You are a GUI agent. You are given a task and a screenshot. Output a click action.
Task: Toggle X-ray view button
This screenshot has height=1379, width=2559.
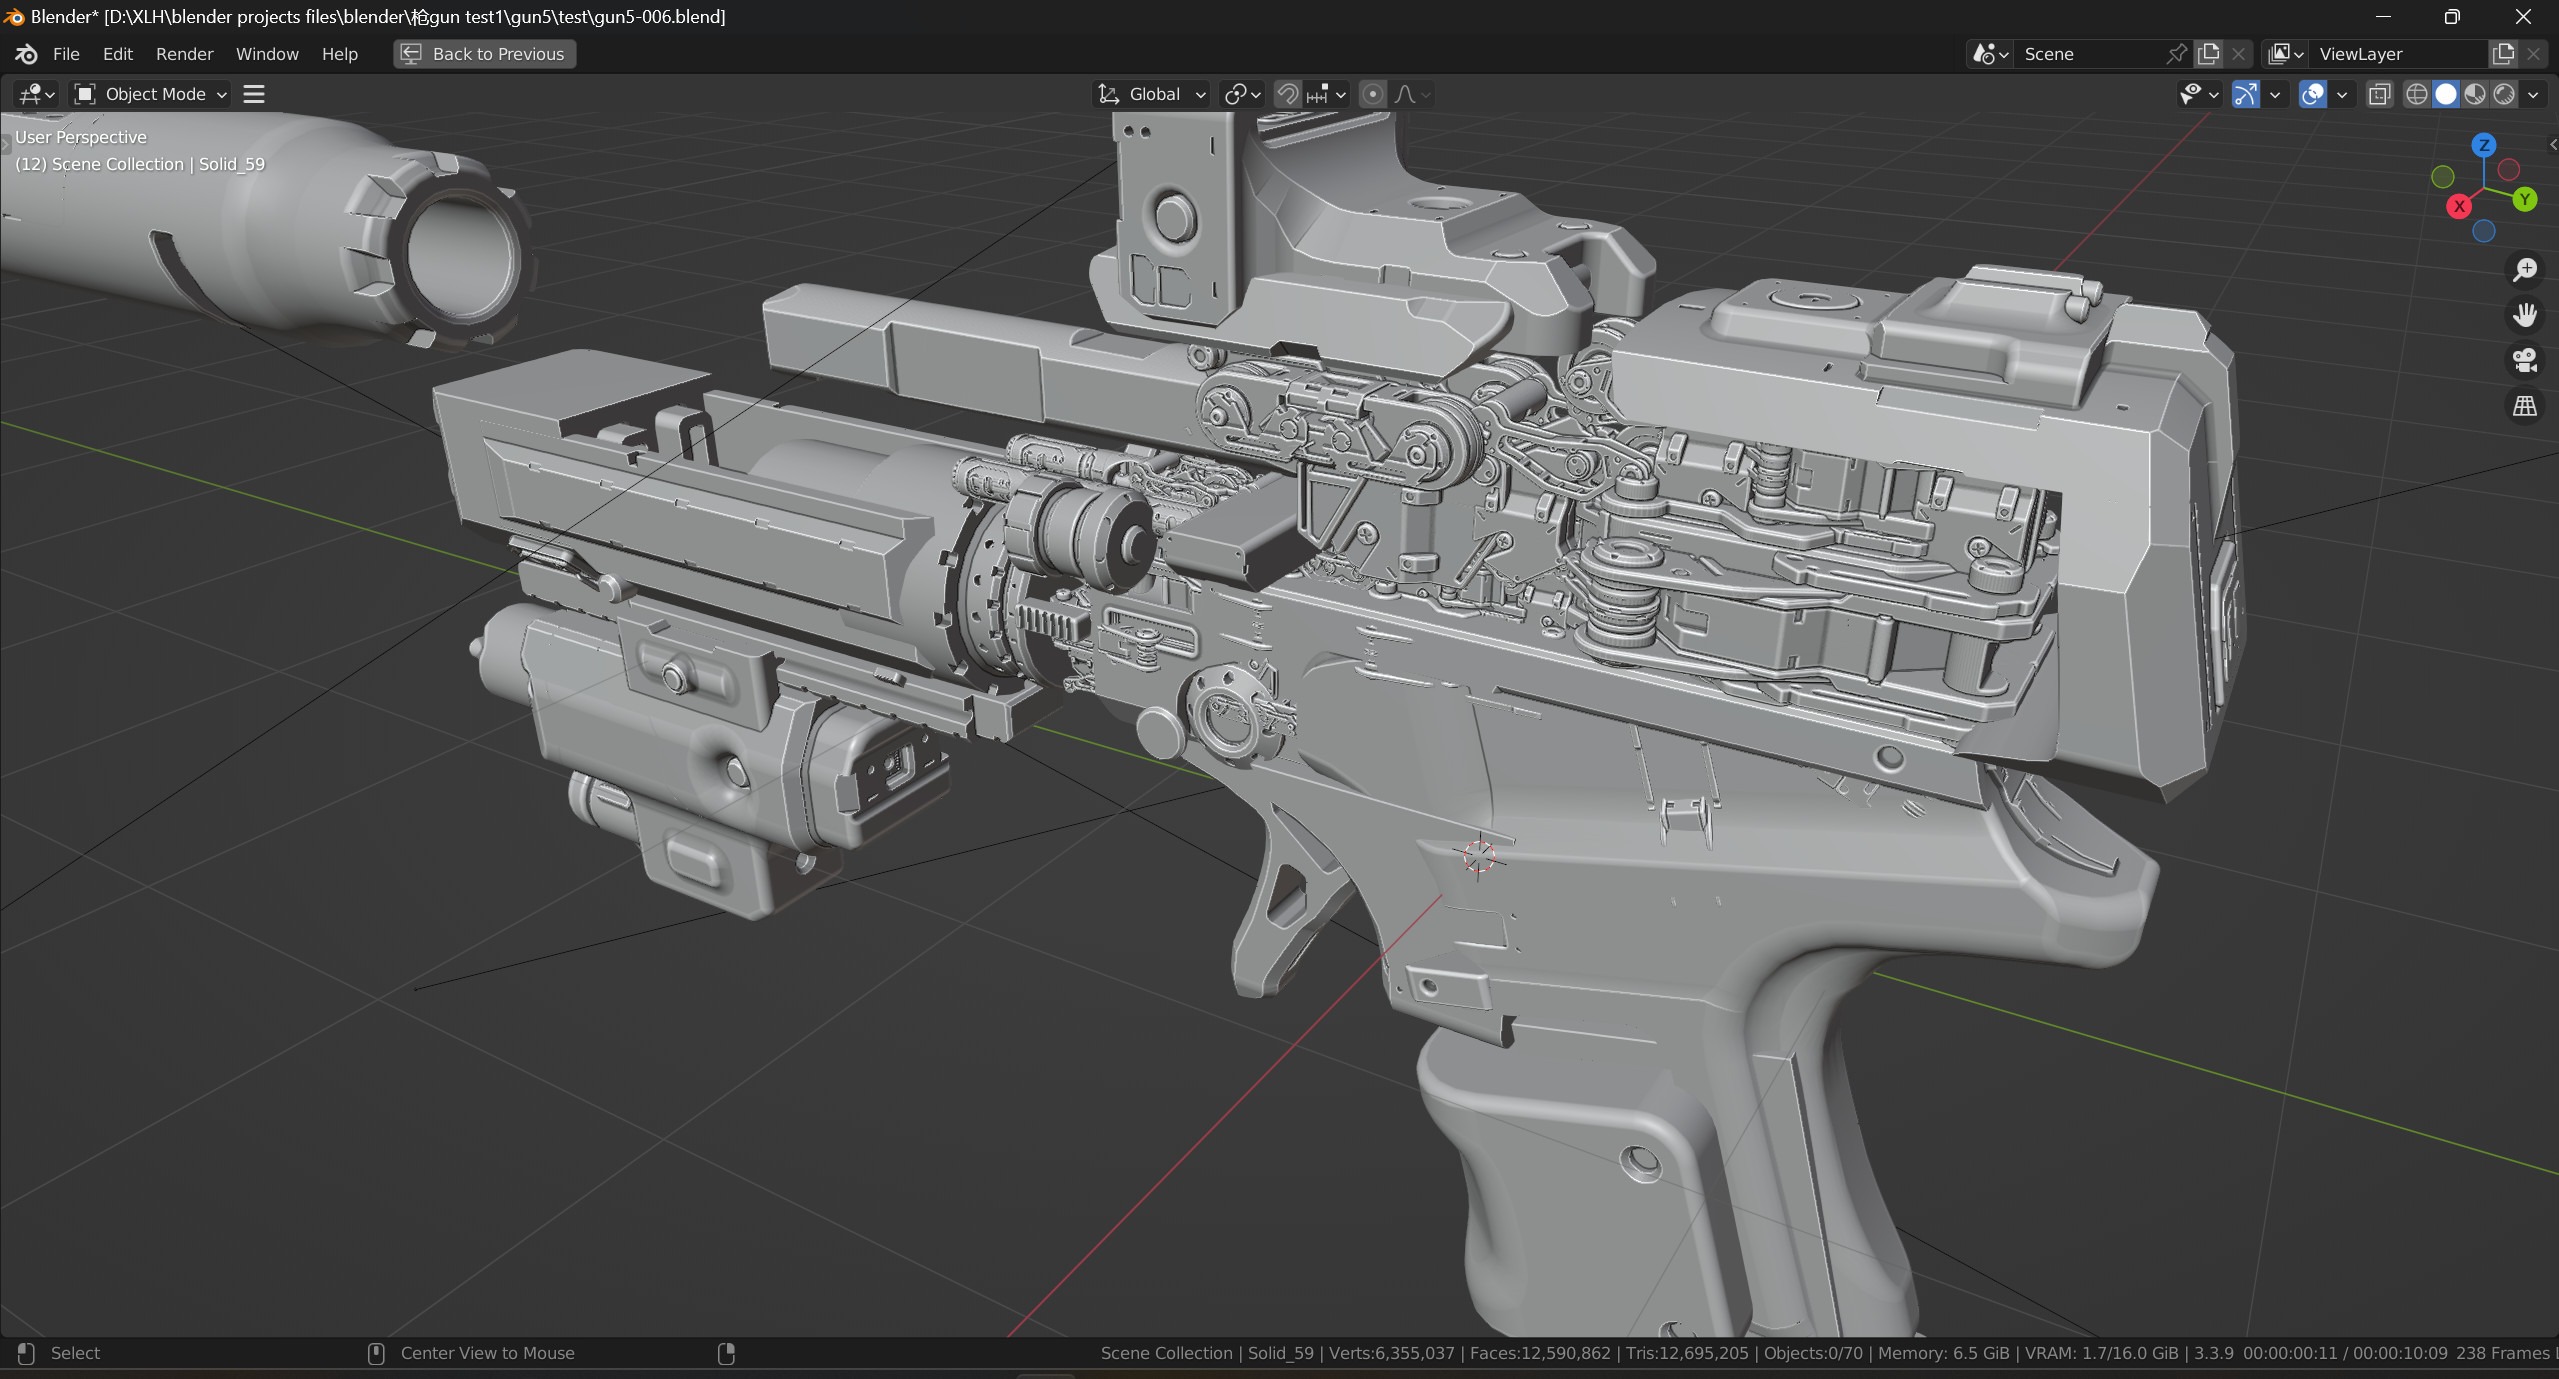coord(2379,94)
